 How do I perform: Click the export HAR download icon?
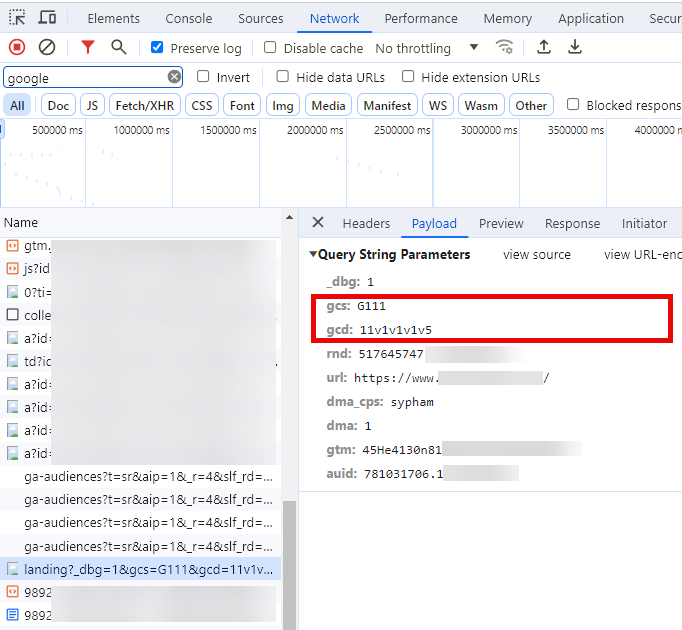tap(575, 47)
